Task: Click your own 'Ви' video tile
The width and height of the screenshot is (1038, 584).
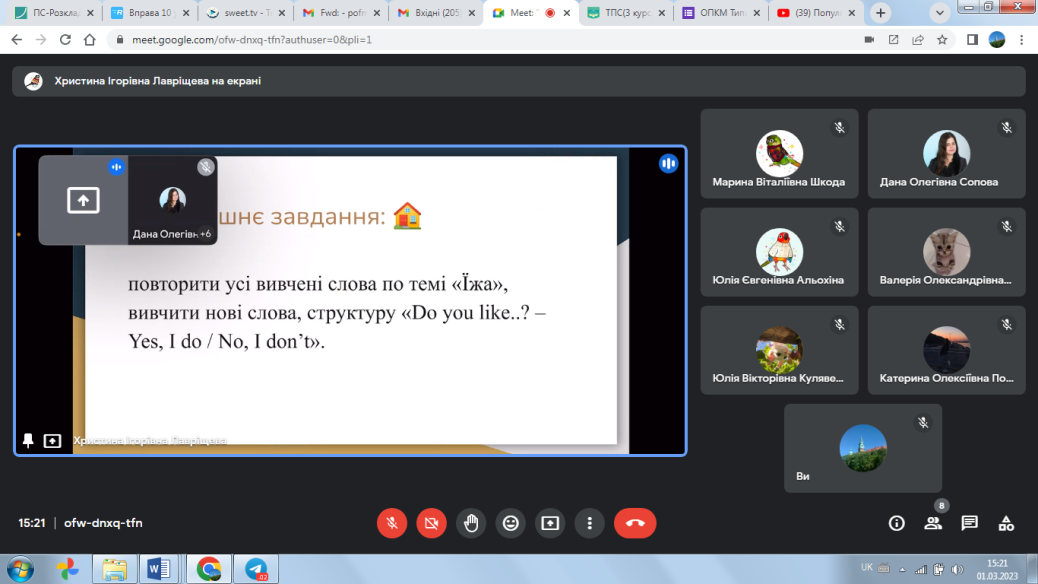Action: 863,448
